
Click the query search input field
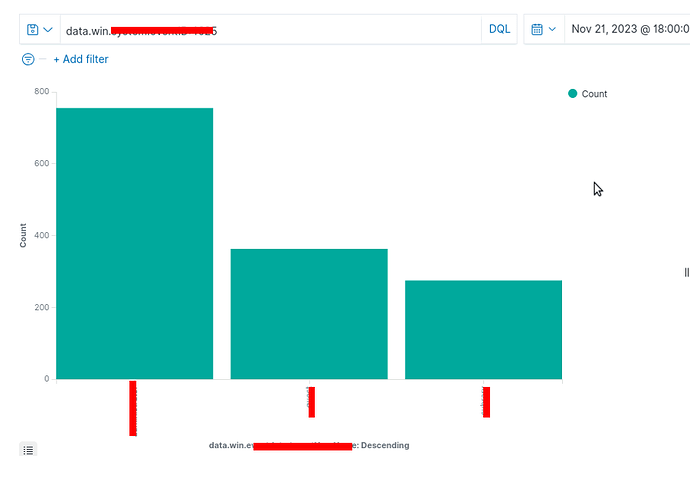271,30
